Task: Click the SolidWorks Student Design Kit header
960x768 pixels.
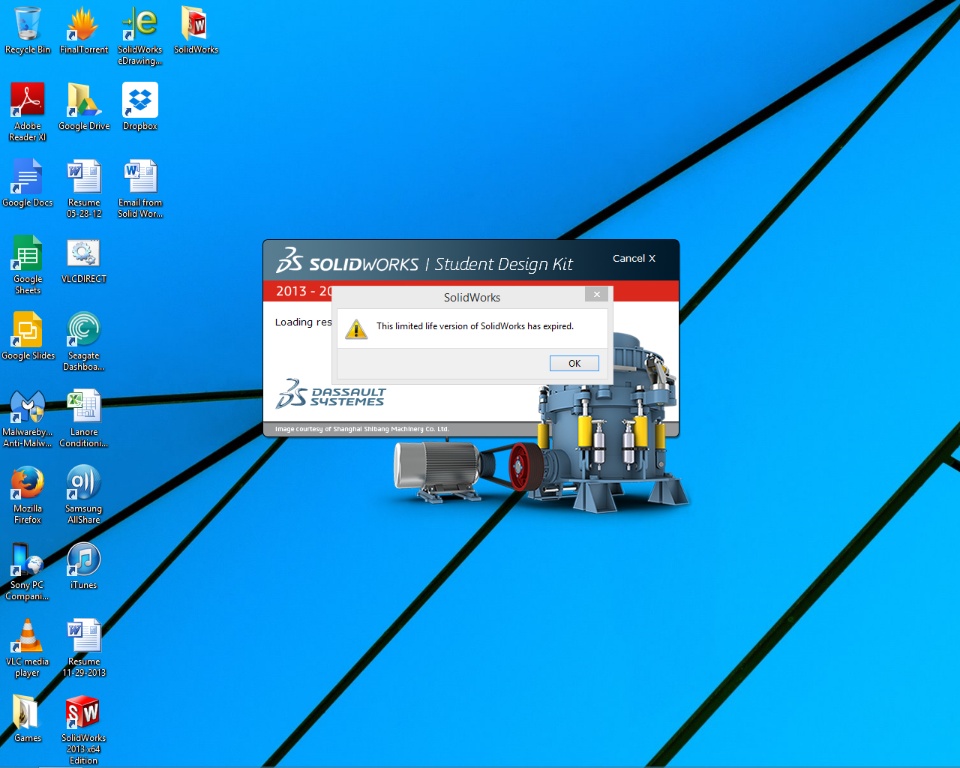Action: coord(424,262)
